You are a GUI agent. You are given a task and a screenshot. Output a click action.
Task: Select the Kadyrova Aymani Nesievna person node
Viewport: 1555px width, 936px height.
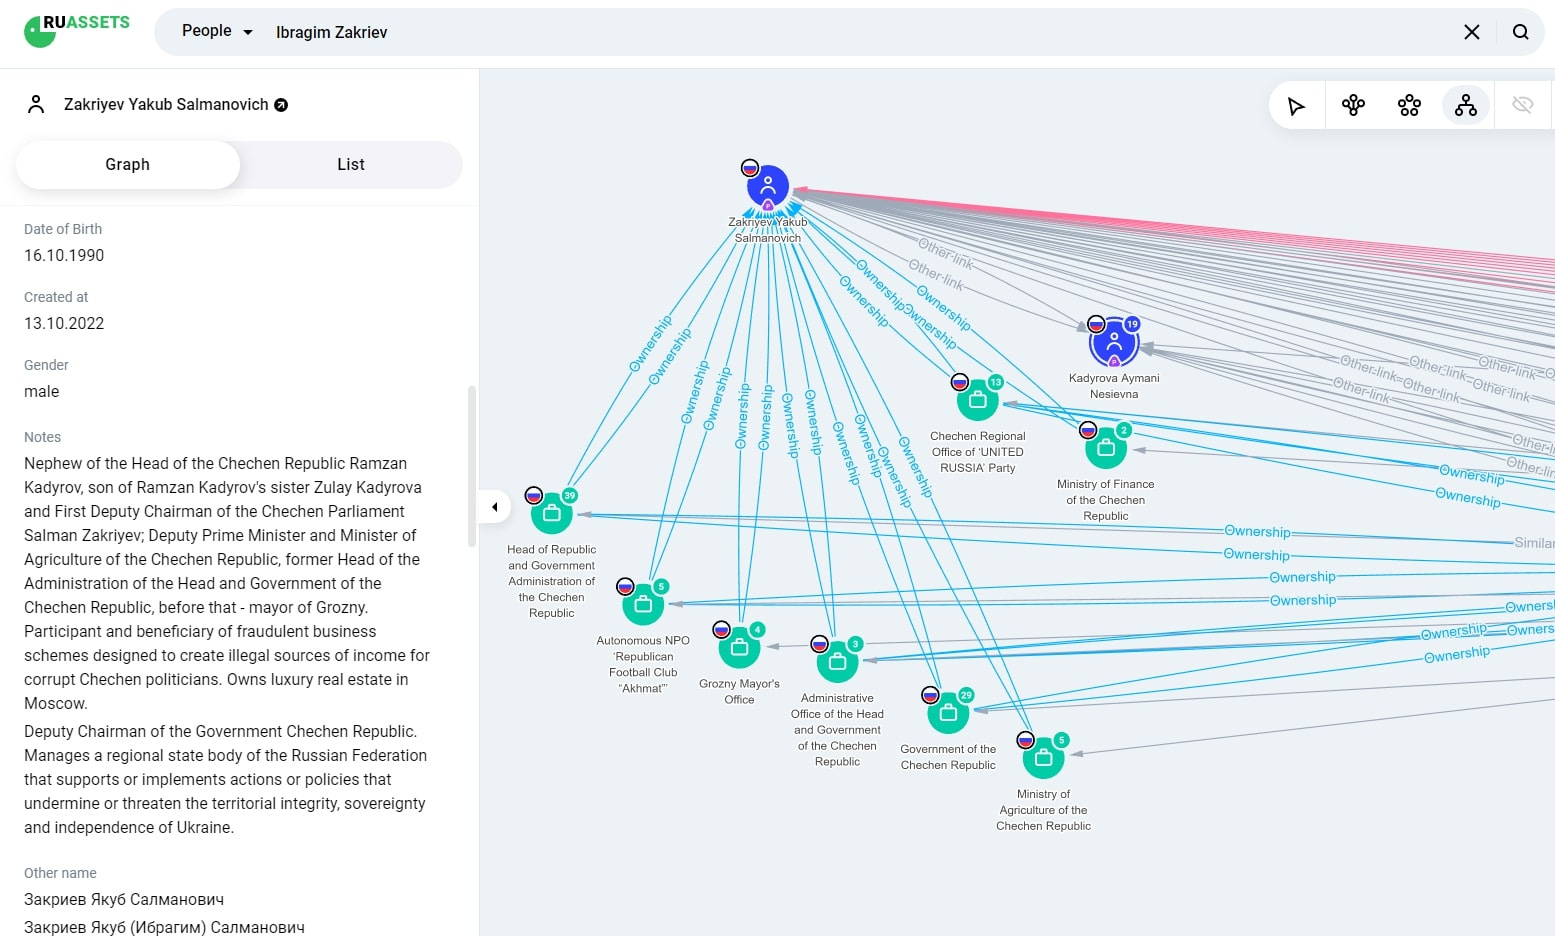(1114, 343)
